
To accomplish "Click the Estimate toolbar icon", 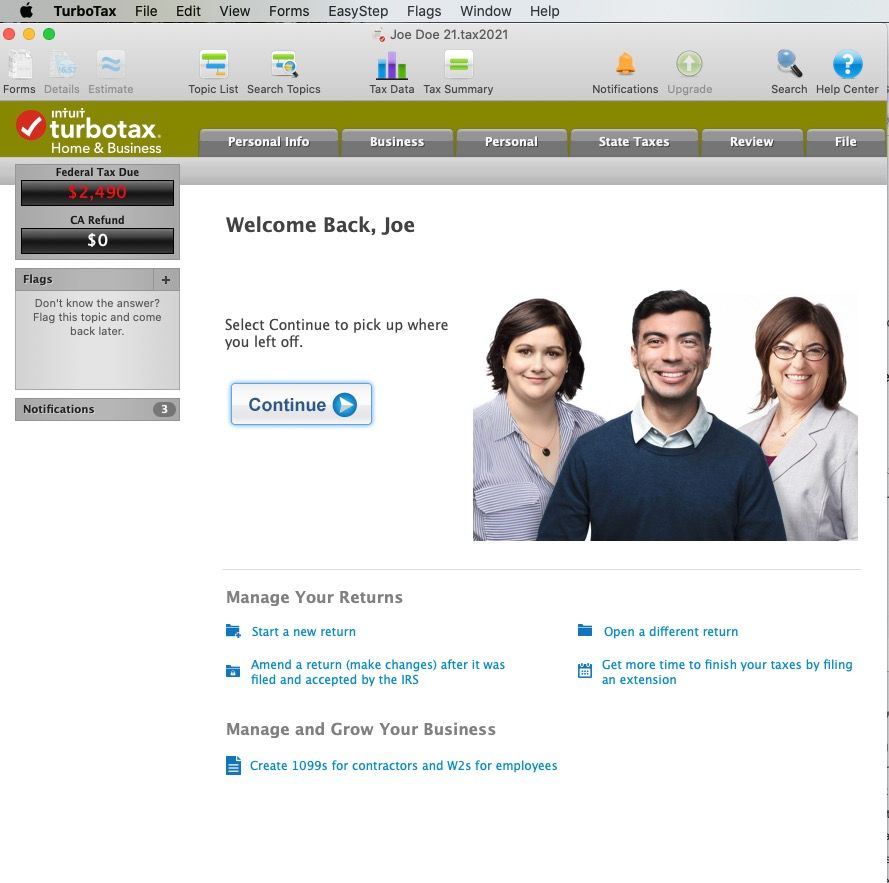I will [111, 65].
